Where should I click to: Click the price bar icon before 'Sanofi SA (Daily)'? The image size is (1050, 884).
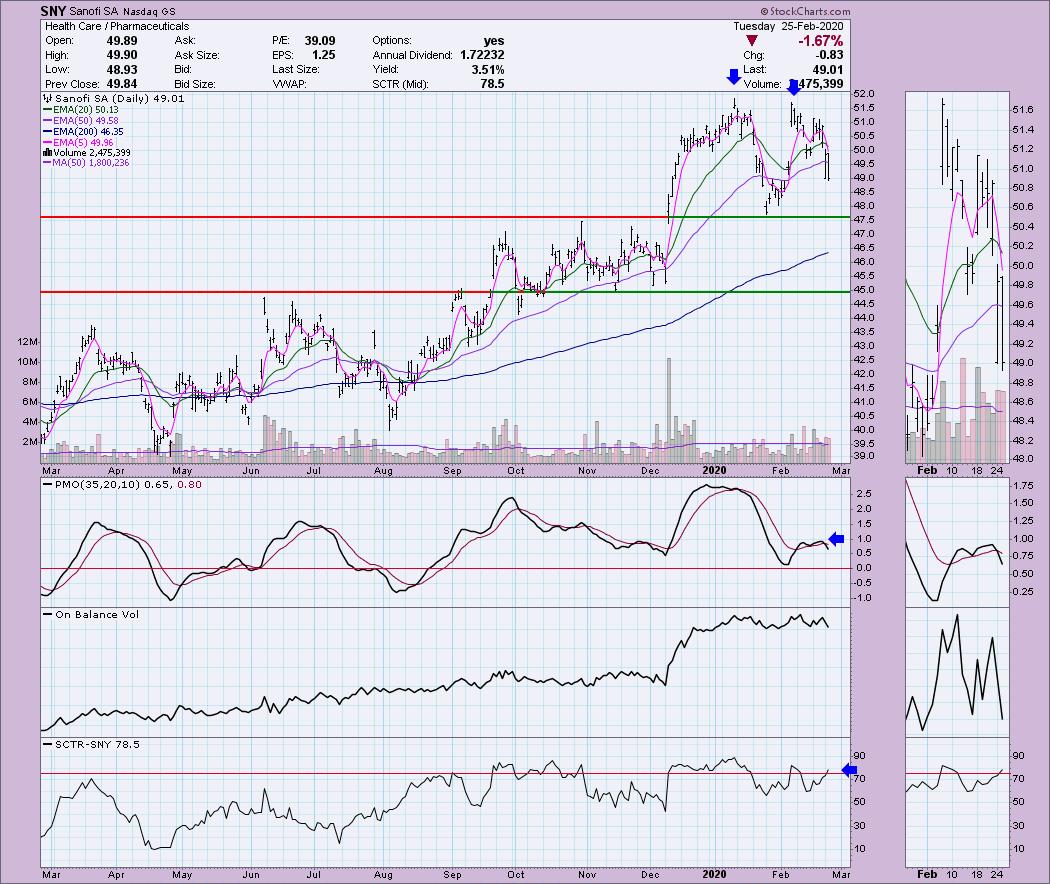click(x=48, y=98)
